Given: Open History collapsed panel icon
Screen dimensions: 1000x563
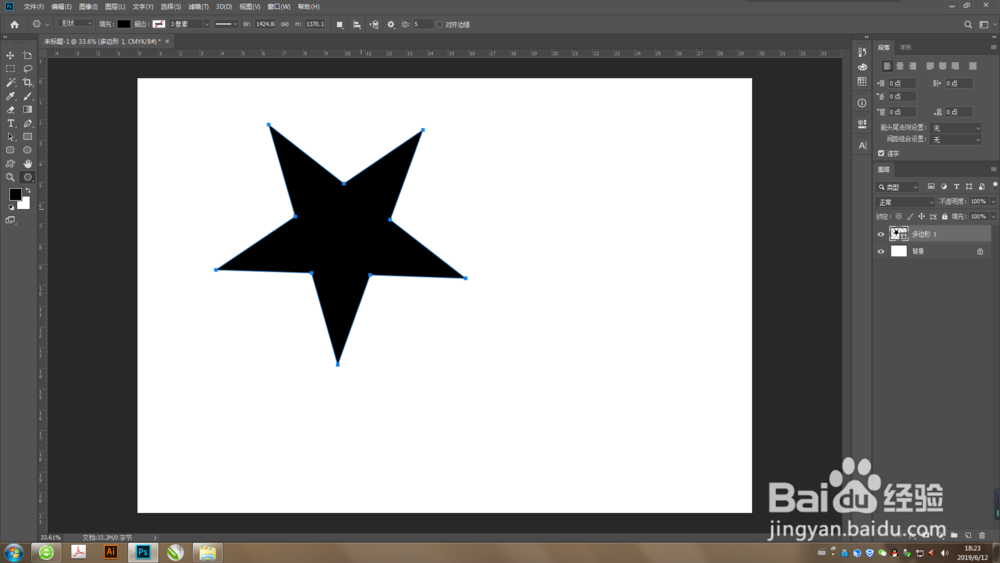Looking at the screenshot, I should pyautogui.click(x=862, y=52).
